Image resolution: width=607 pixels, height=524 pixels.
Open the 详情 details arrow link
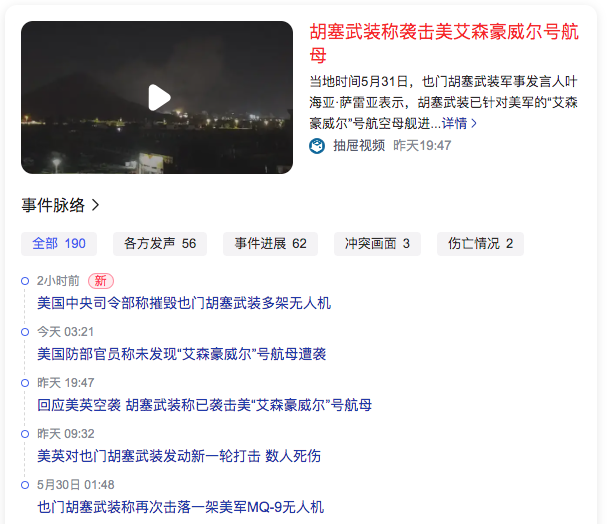click(459, 123)
